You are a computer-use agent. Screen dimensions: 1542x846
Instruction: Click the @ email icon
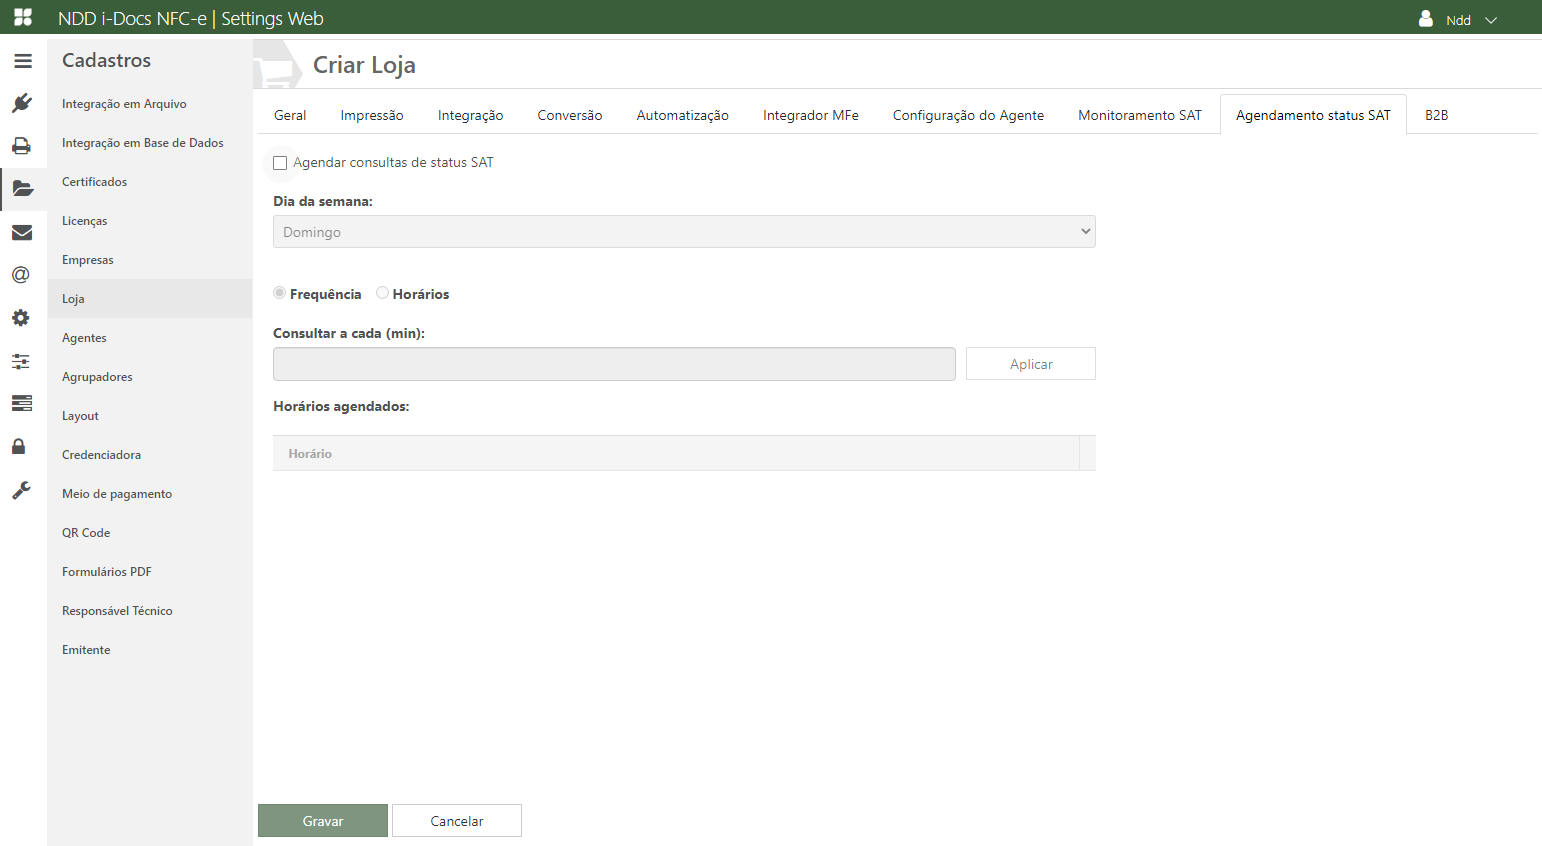click(21, 275)
